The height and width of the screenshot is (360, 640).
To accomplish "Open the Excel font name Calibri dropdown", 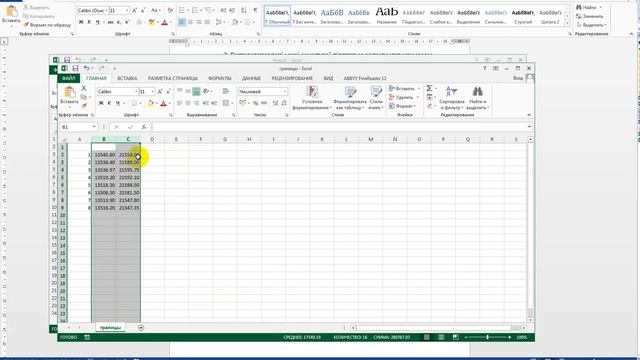I will 136,91.
